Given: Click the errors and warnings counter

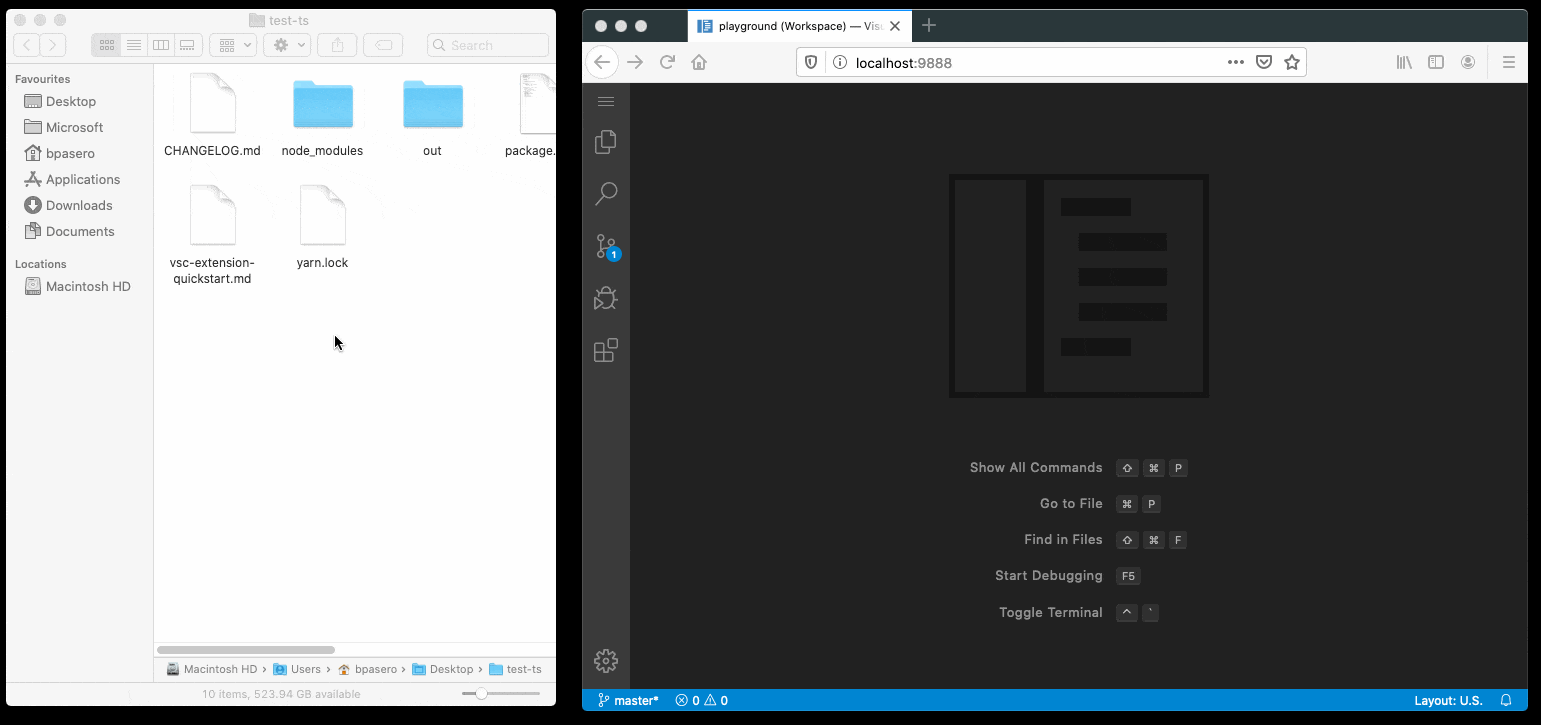Looking at the screenshot, I should tap(701, 700).
